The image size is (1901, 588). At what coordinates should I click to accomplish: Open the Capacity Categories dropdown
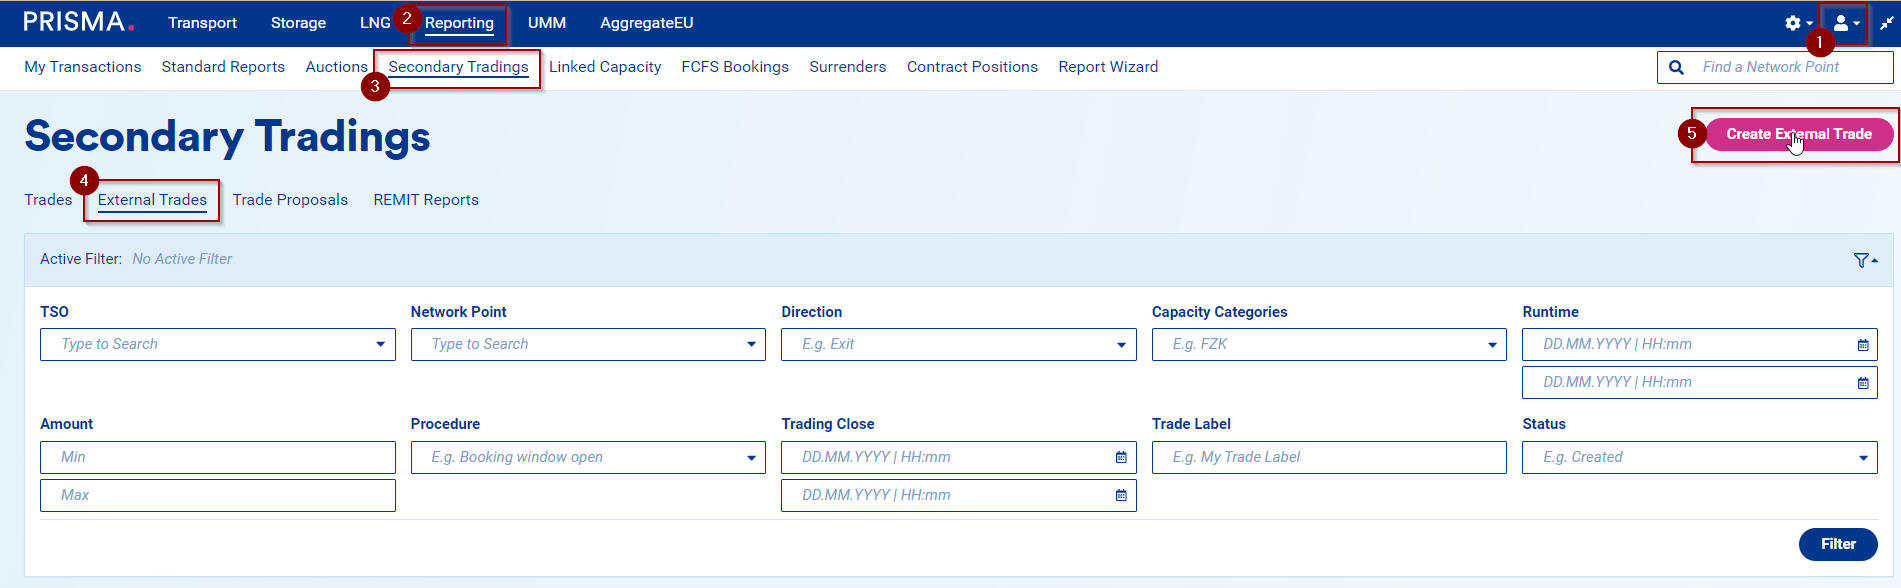pyautogui.click(x=1491, y=345)
